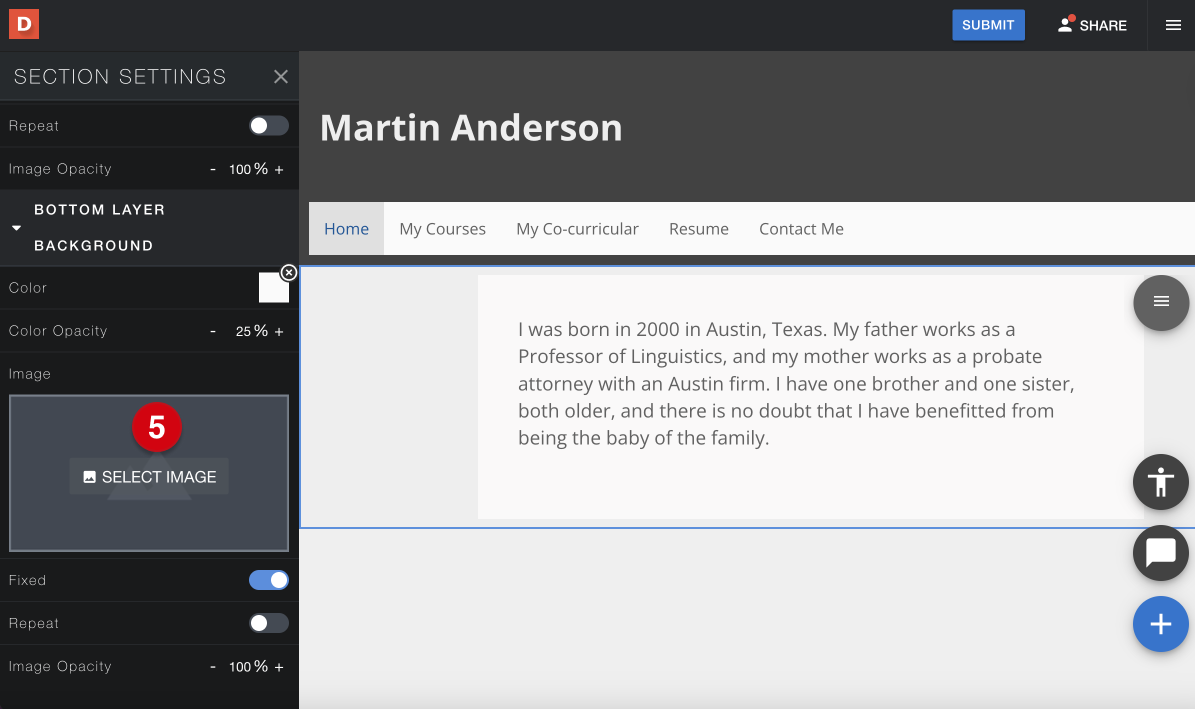This screenshot has width=1195, height=709.
Task: Open the Contact Me tab
Action: (x=801, y=229)
